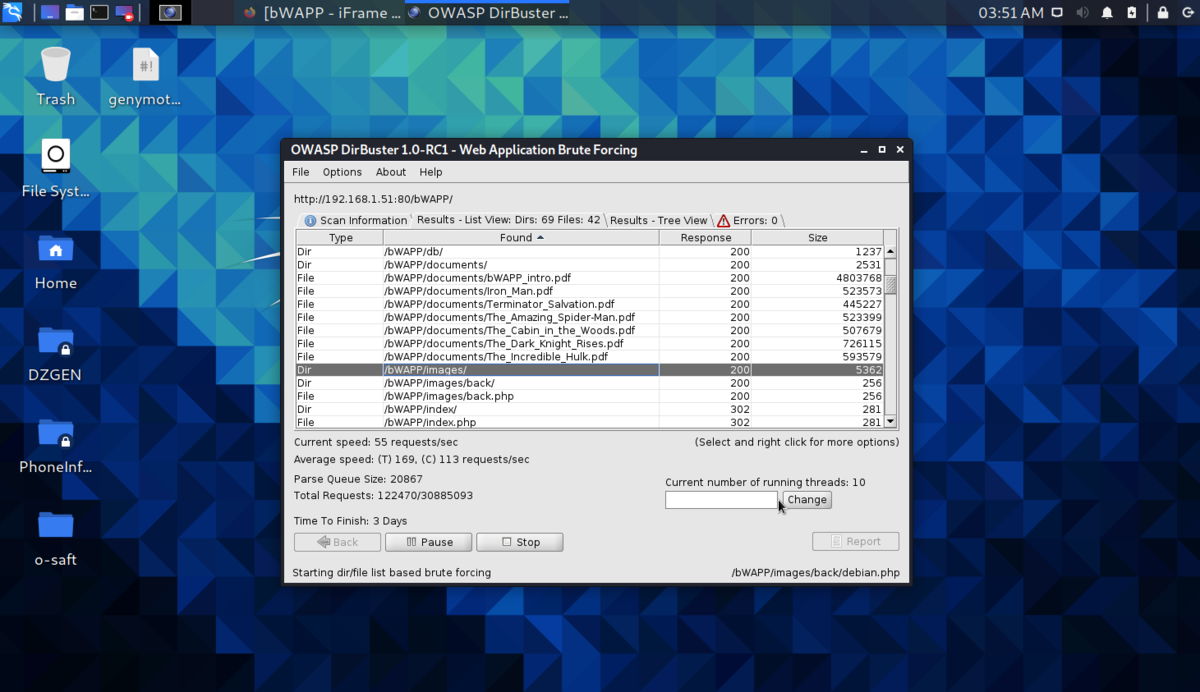Select the File System desktop icon
Viewport: 1200px width, 692px height.
(x=56, y=168)
